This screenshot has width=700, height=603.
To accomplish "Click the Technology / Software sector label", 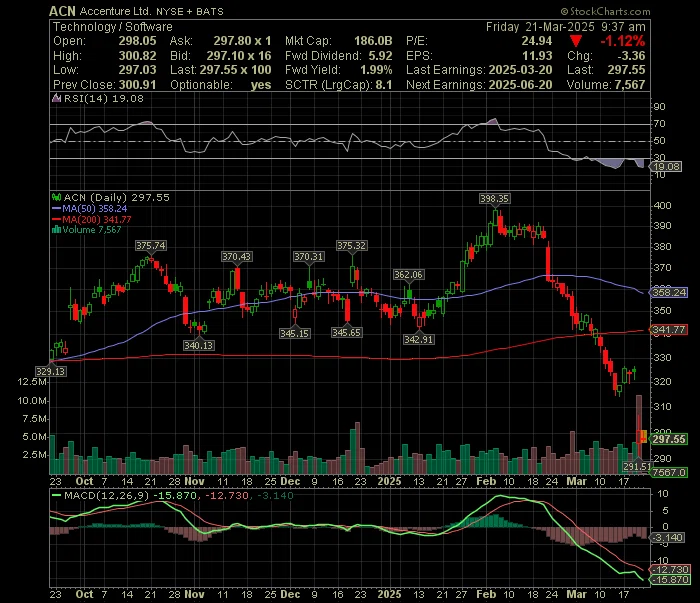I will [112, 27].
